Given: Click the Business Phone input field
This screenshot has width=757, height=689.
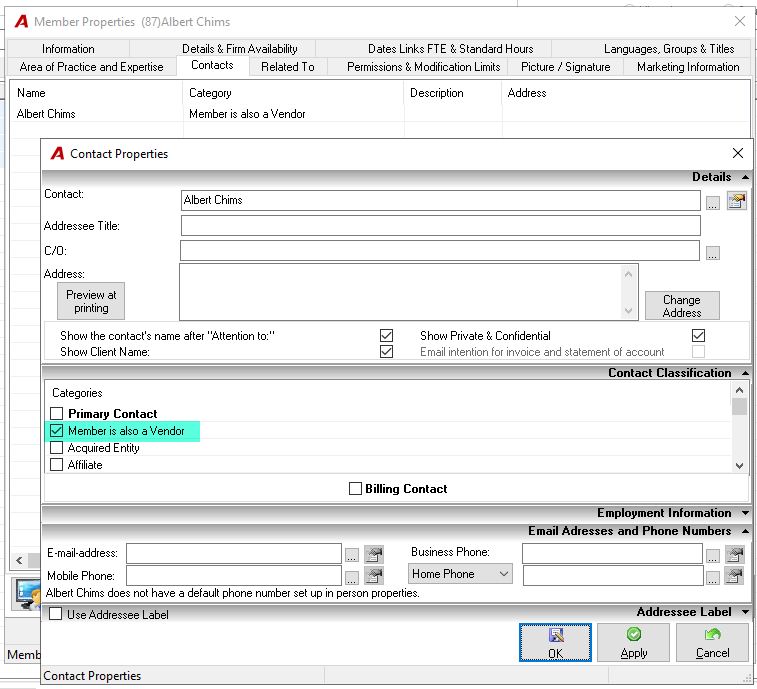Looking at the screenshot, I should tap(612, 553).
